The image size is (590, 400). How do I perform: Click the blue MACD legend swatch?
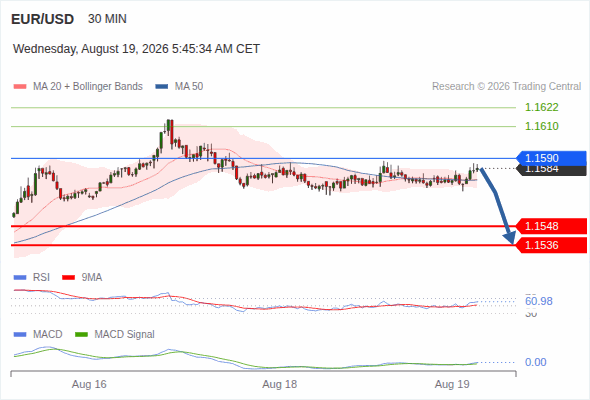pos(20,335)
